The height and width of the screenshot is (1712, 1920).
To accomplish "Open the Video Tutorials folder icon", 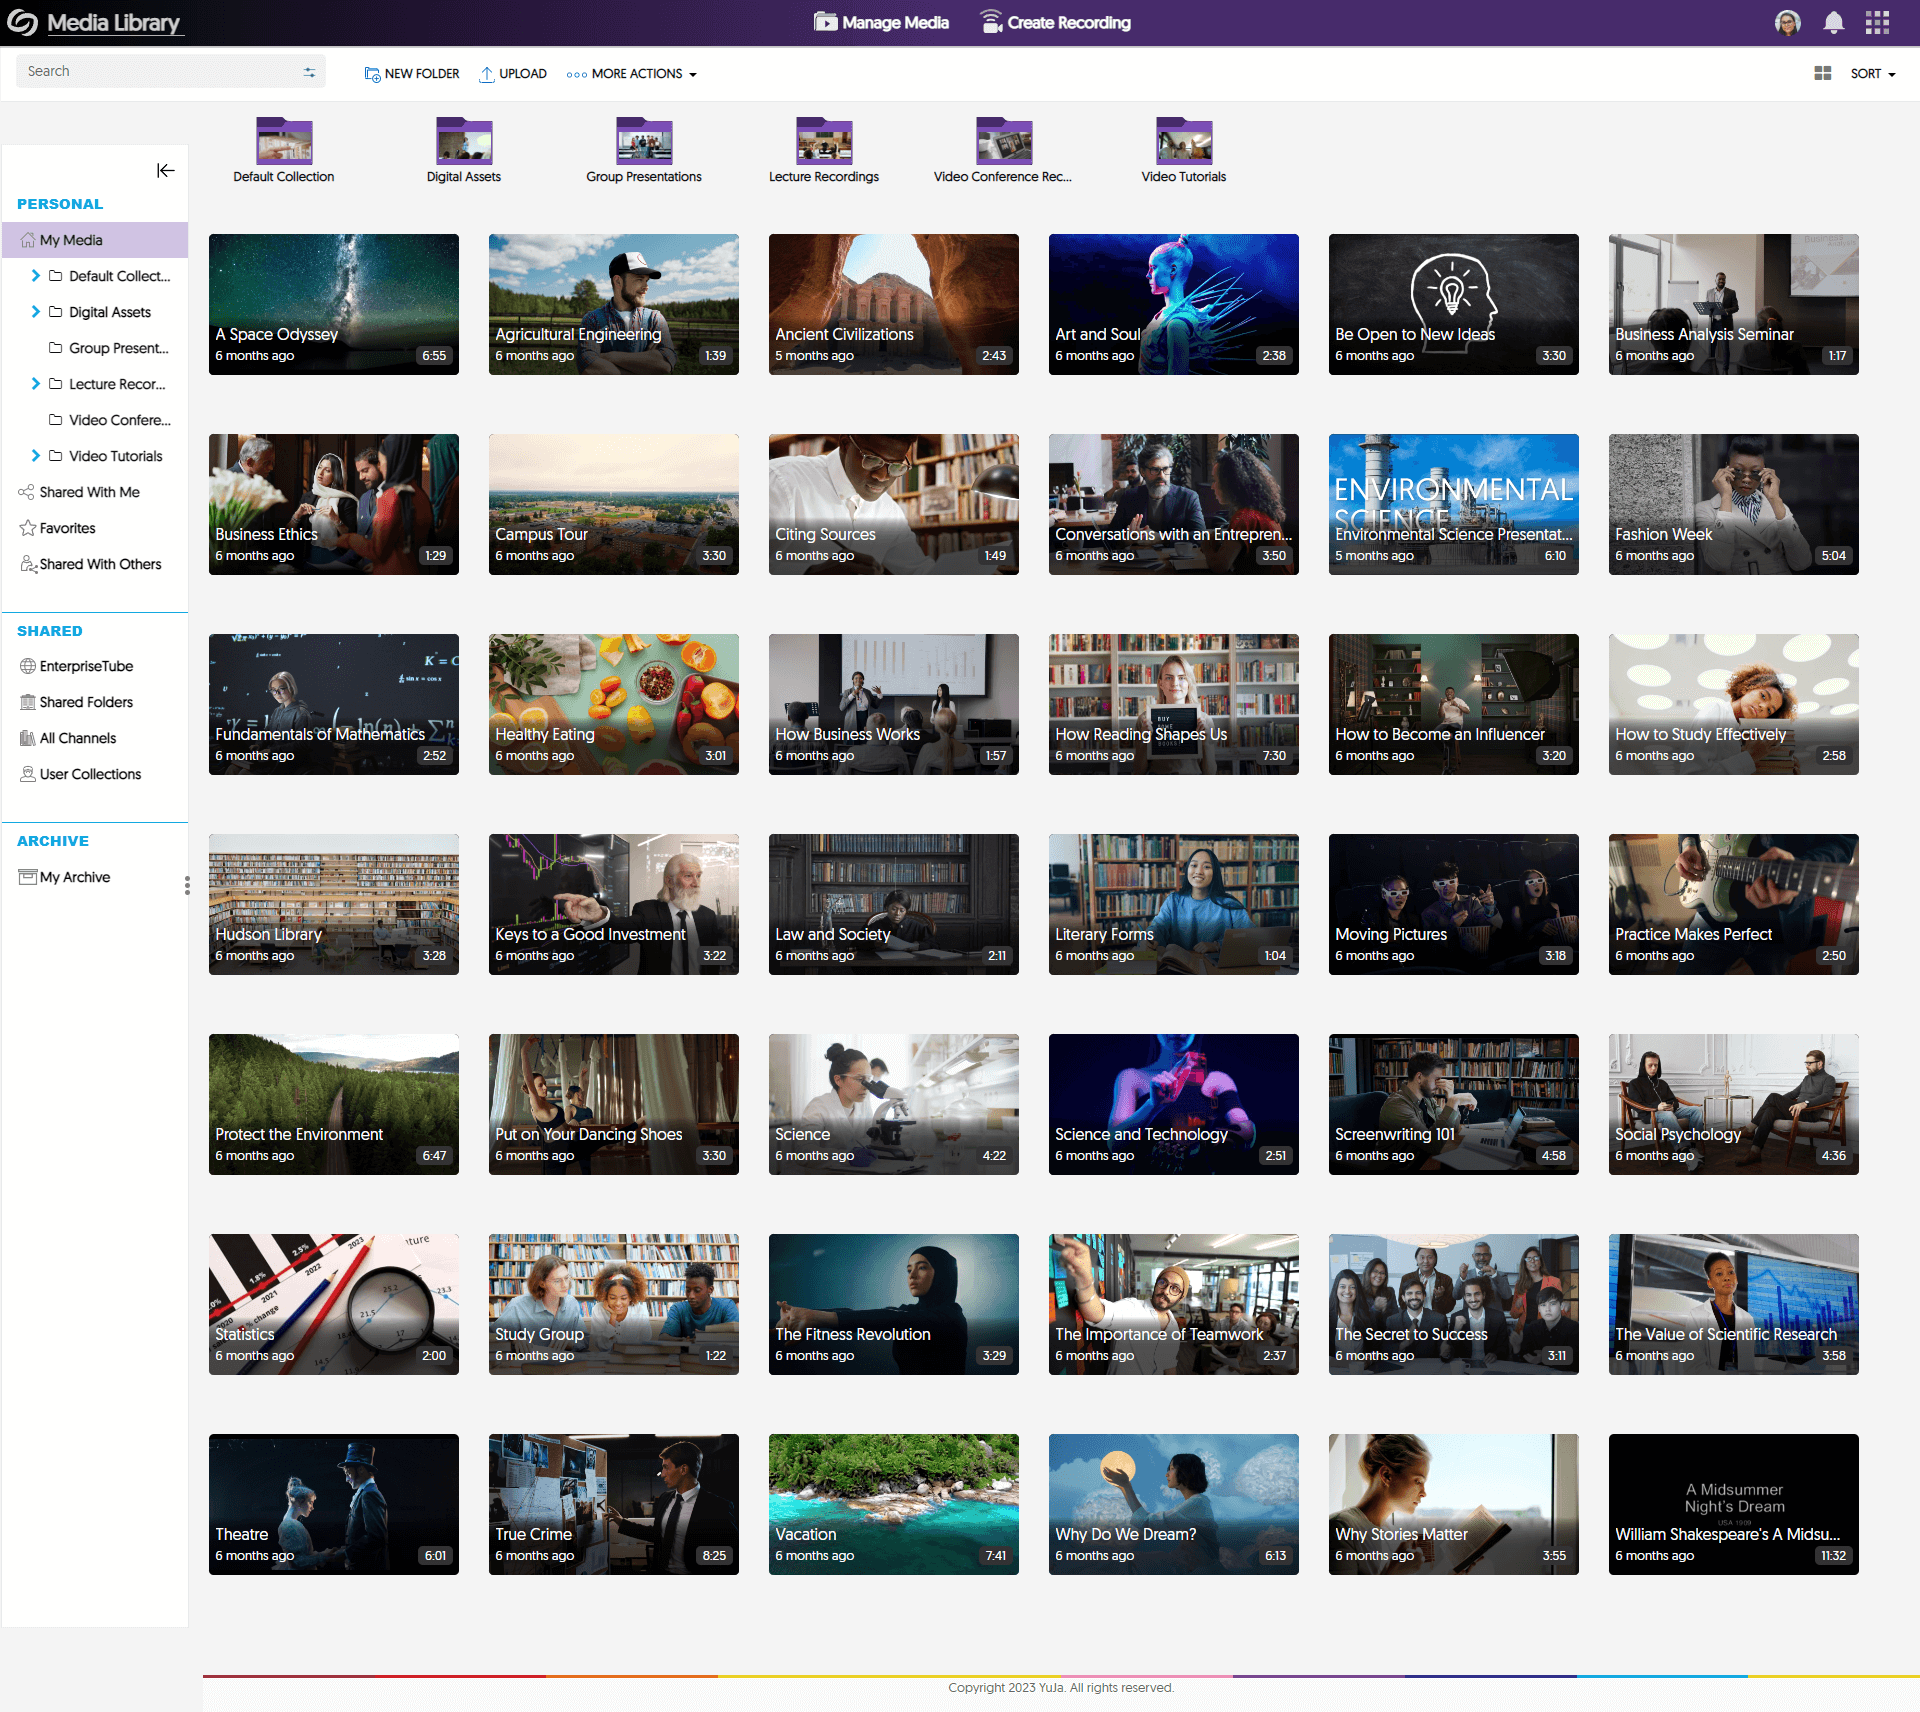I will (1184, 141).
